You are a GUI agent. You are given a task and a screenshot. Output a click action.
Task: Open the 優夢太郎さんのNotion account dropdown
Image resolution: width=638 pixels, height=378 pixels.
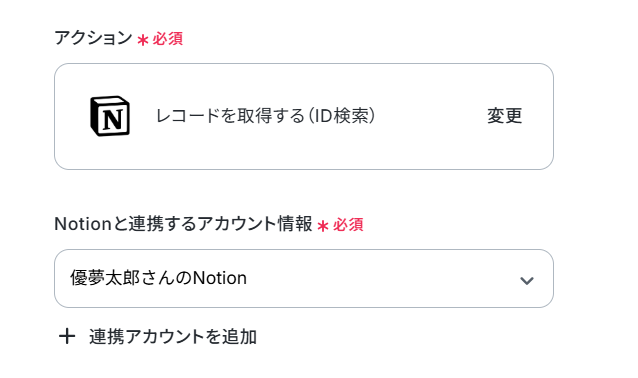pyautogui.click(x=304, y=278)
